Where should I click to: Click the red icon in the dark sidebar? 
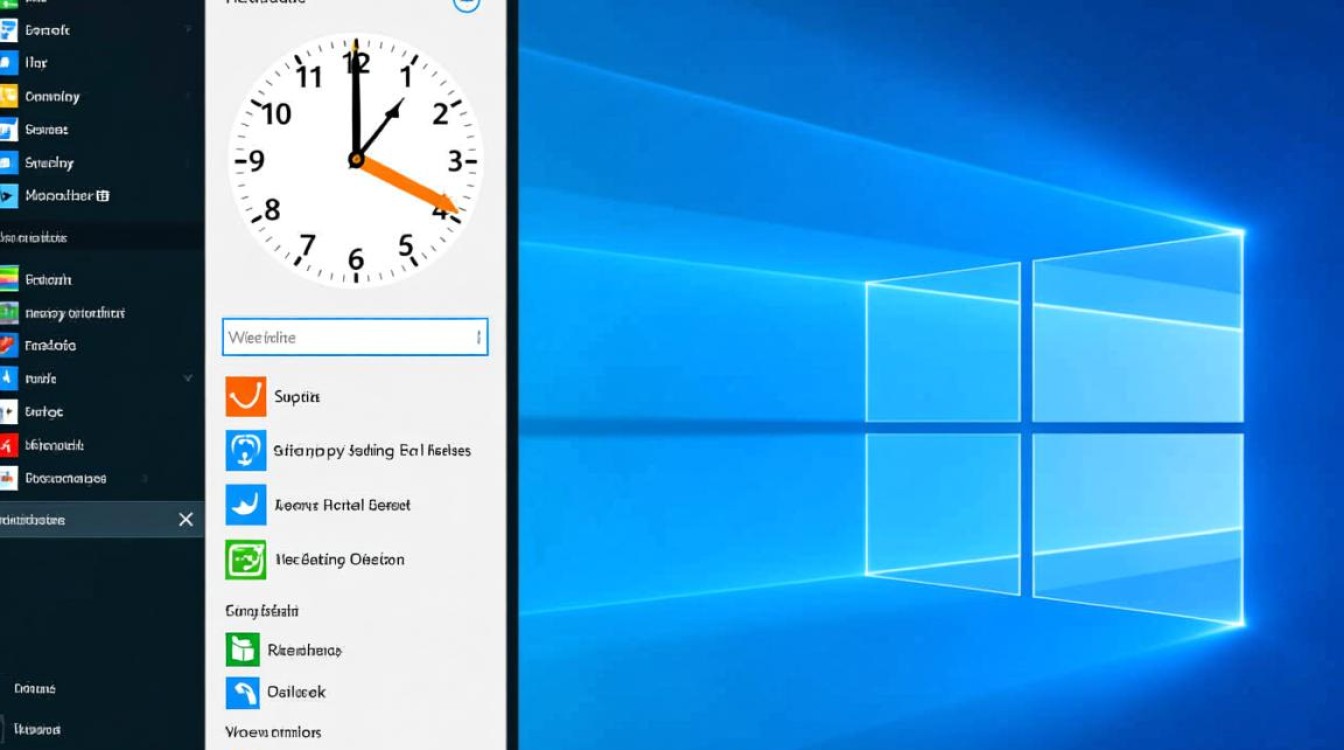click(x=8, y=445)
